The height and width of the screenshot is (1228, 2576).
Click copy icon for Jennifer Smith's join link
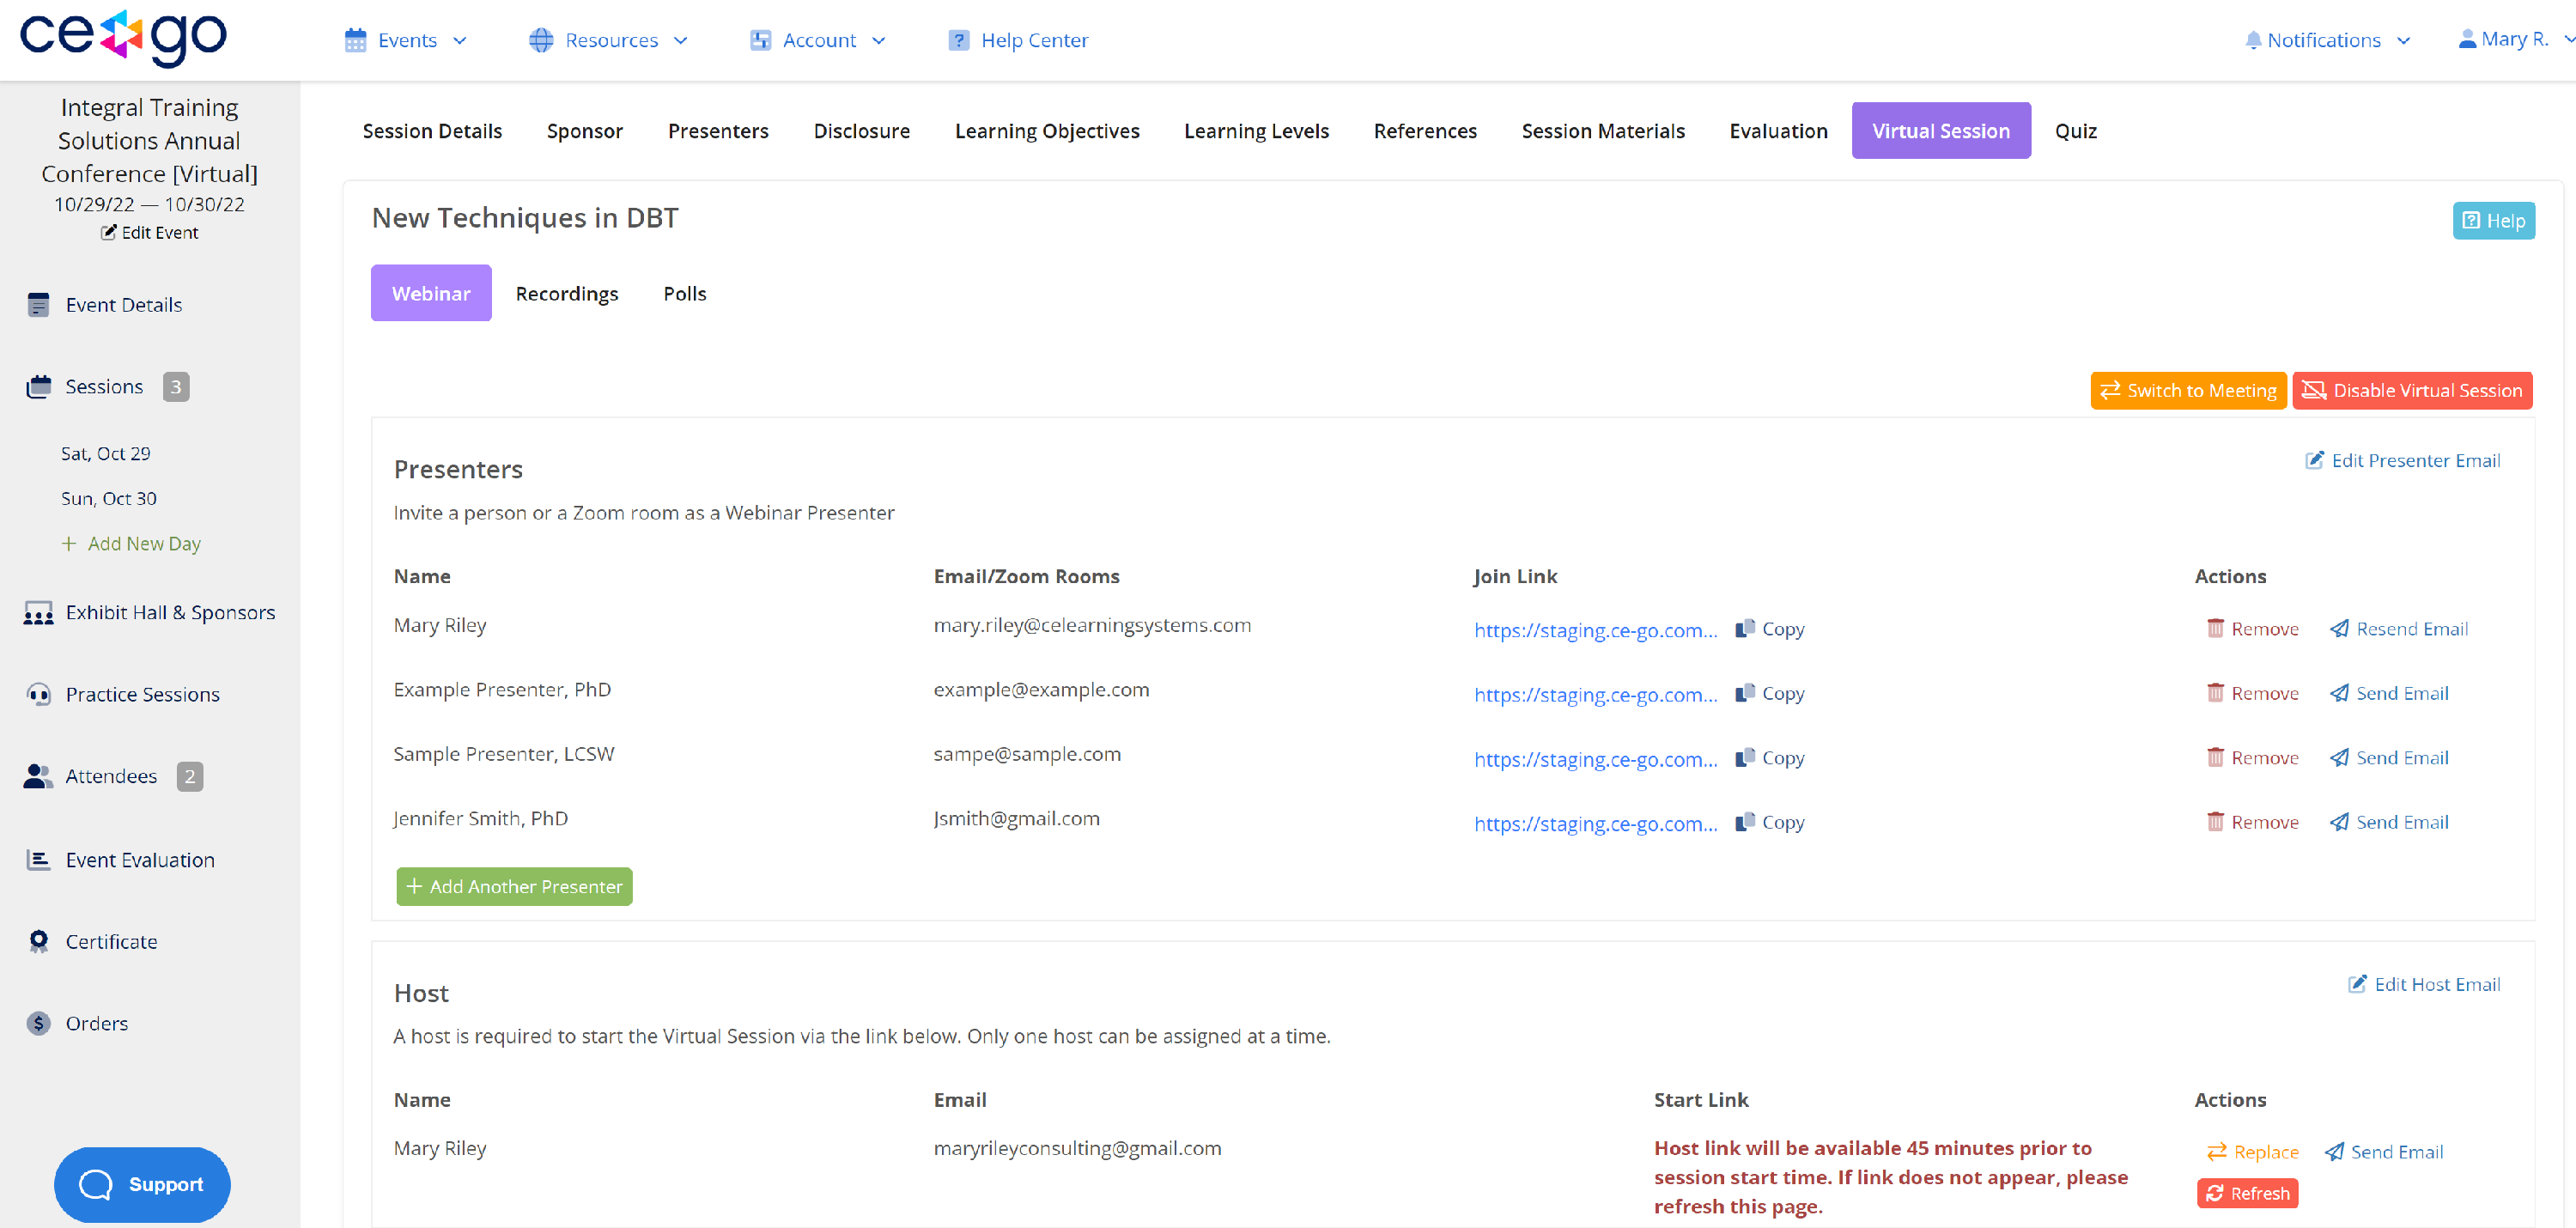point(1745,822)
